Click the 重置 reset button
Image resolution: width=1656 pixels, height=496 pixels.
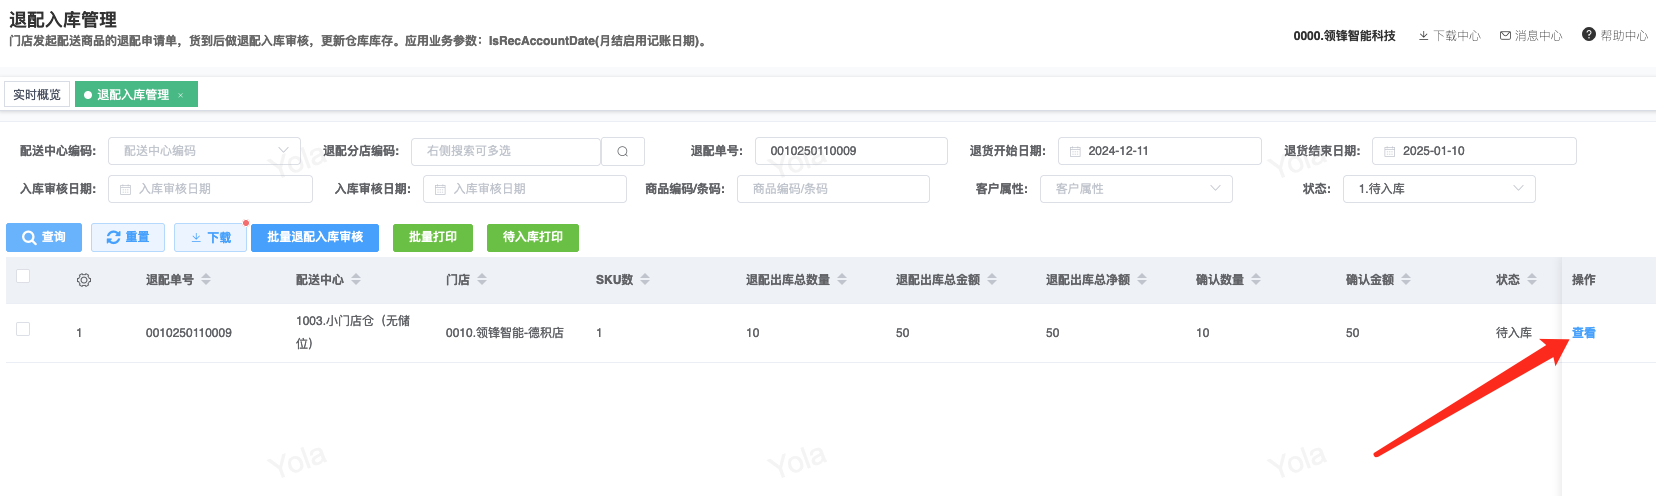pyautogui.click(x=128, y=237)
